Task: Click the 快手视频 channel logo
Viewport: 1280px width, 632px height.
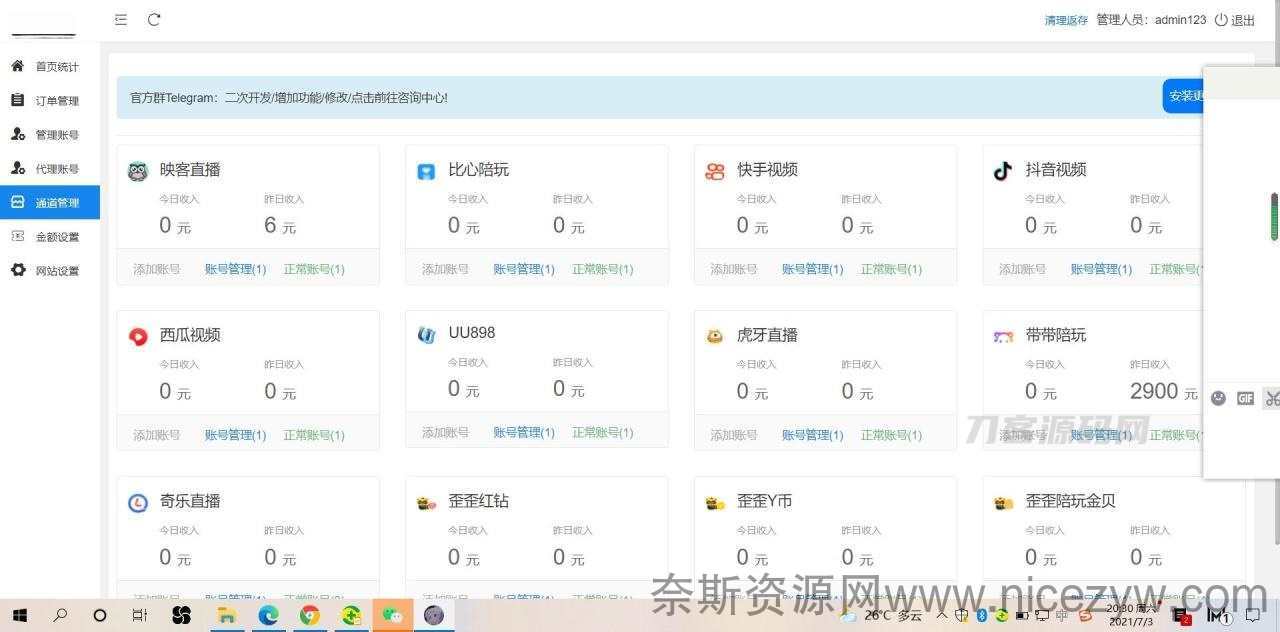Action: coord(715,172)
